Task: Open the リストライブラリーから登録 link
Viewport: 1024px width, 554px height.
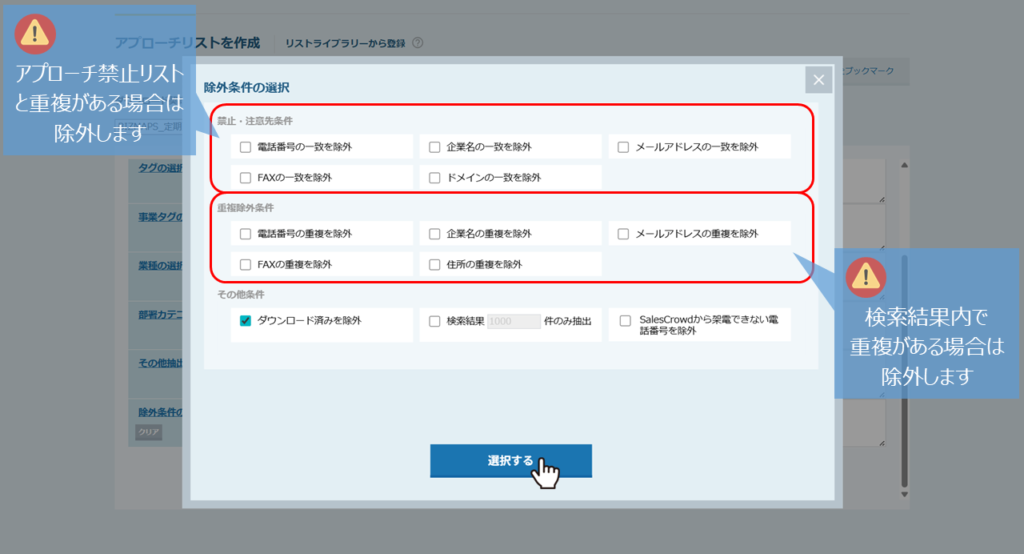Action: click(x=345, y=43)
